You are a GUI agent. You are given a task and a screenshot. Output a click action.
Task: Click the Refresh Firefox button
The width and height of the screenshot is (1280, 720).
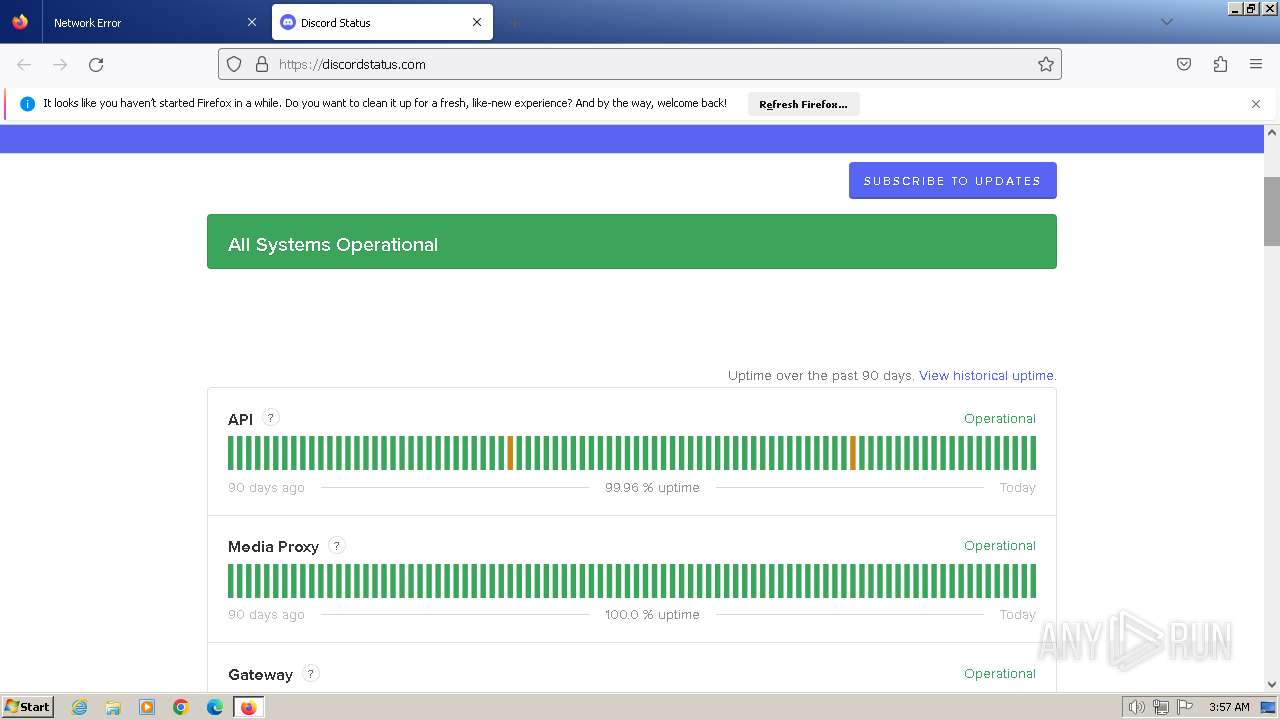point(803,104)
